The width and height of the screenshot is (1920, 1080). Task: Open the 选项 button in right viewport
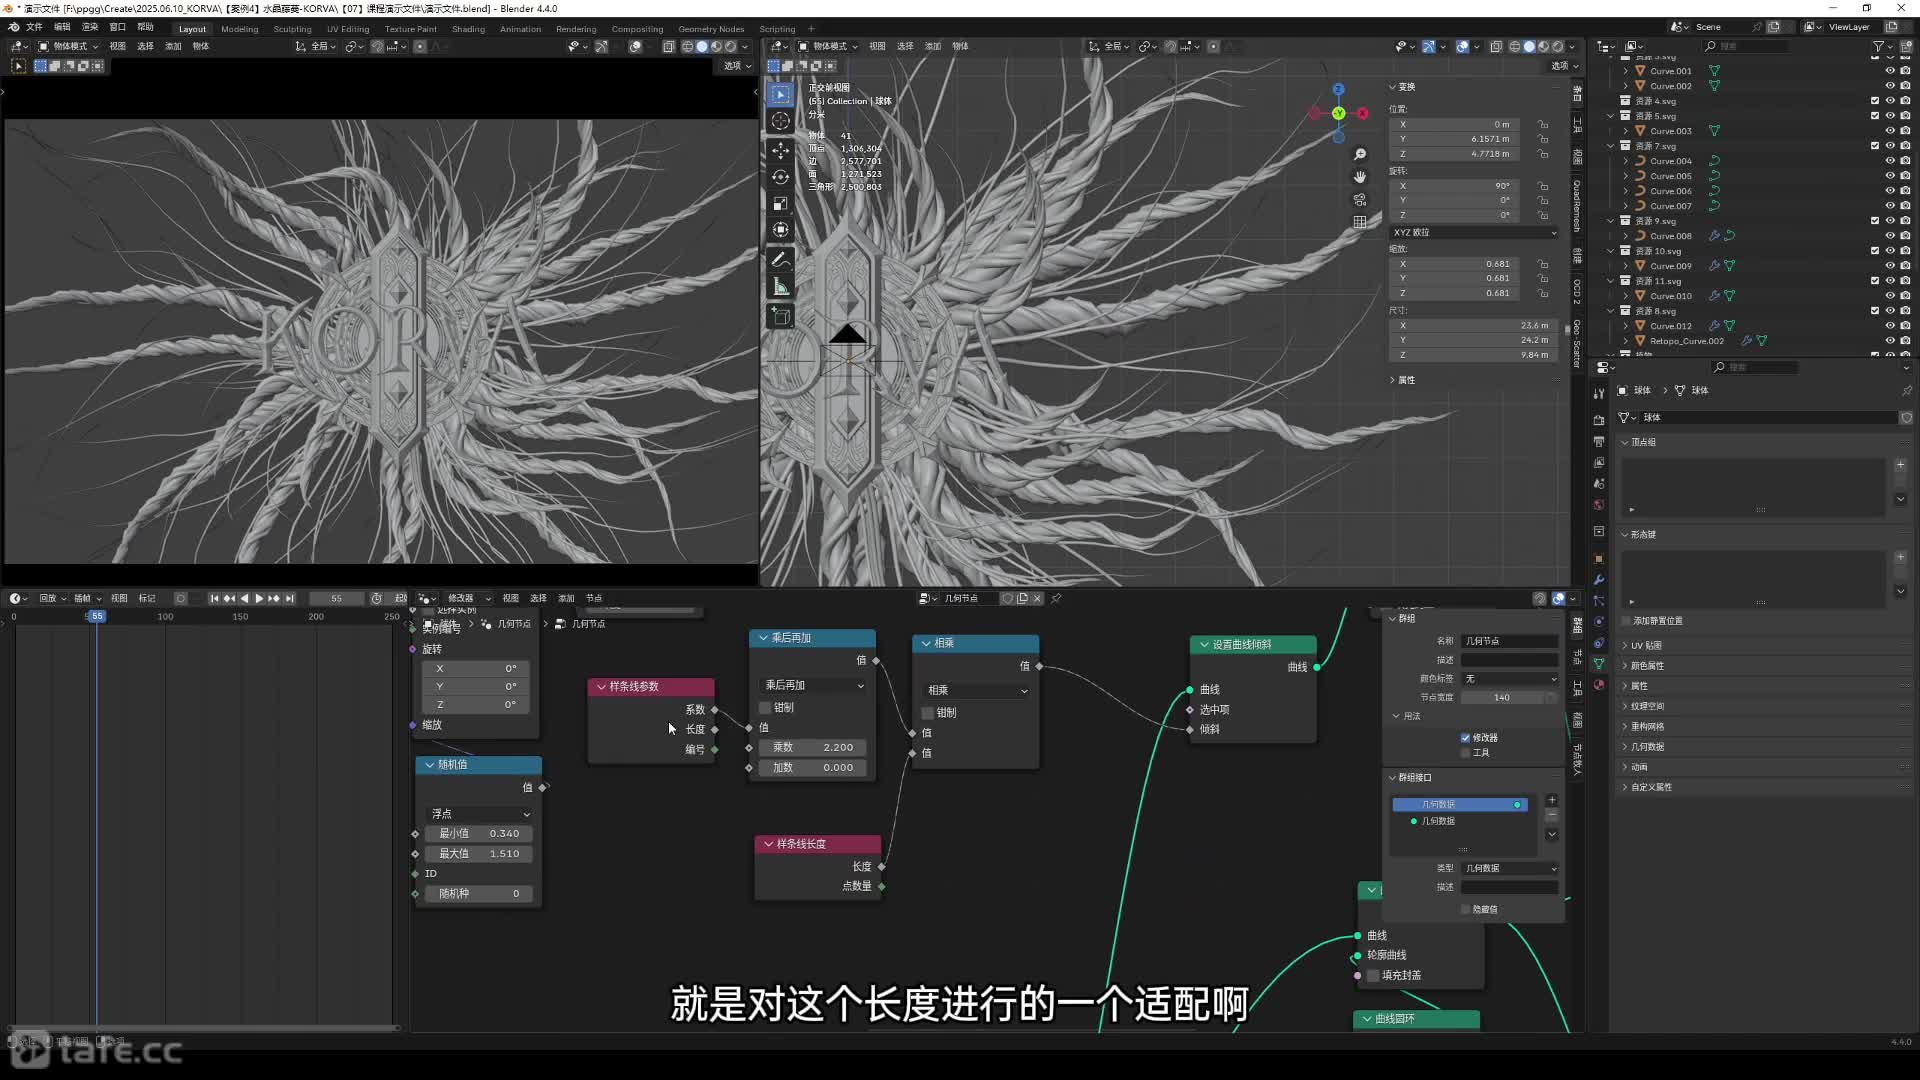pyautogui.click(x=1564, y=66)
